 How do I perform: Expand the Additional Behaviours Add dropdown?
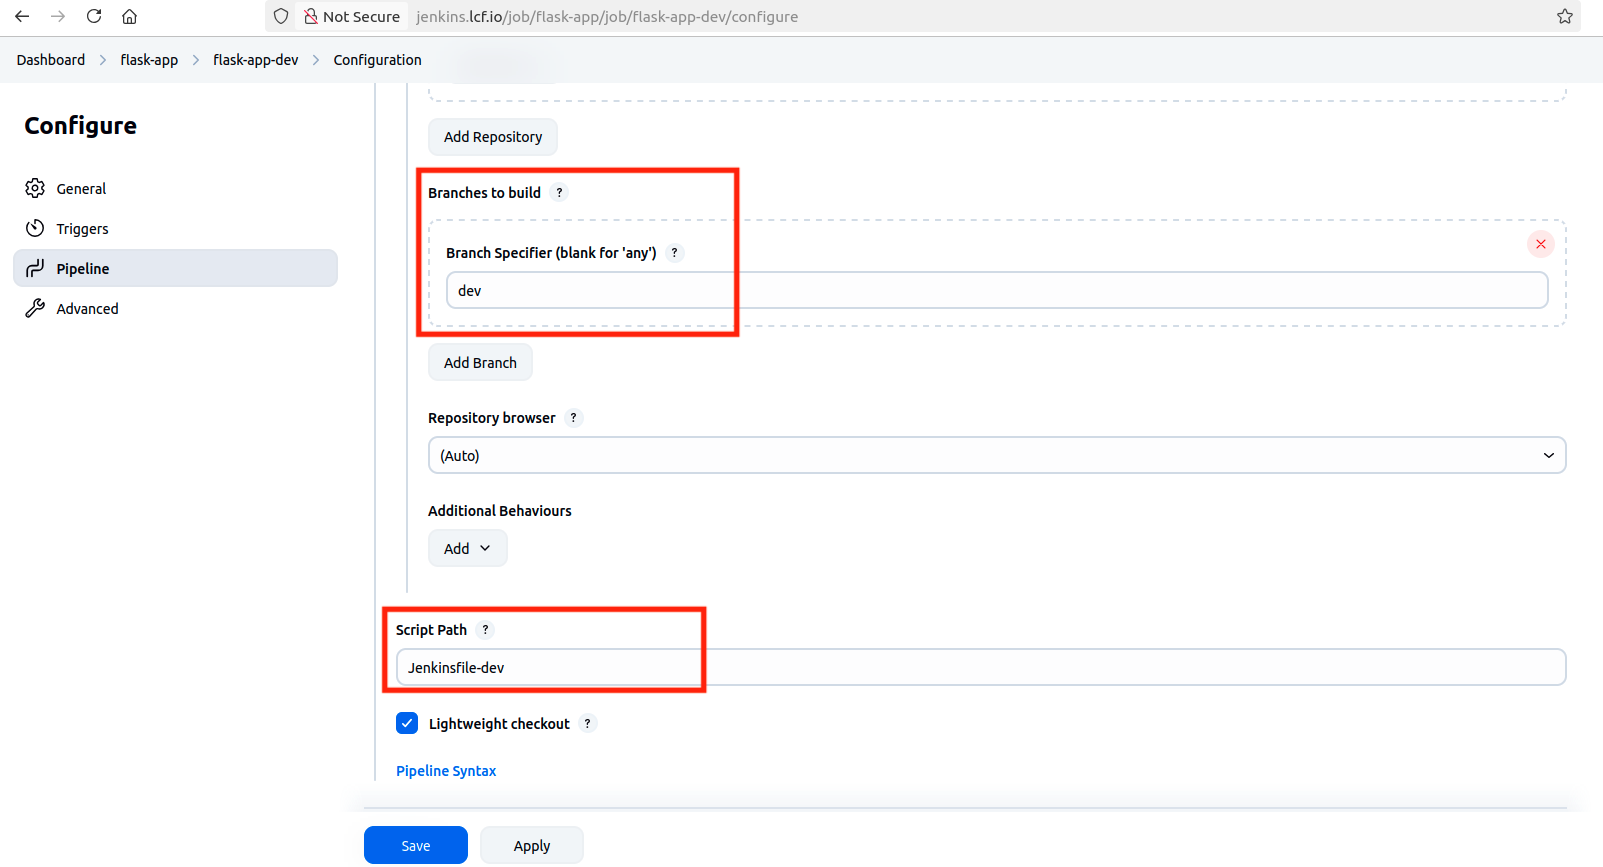[x=467, y=549]
